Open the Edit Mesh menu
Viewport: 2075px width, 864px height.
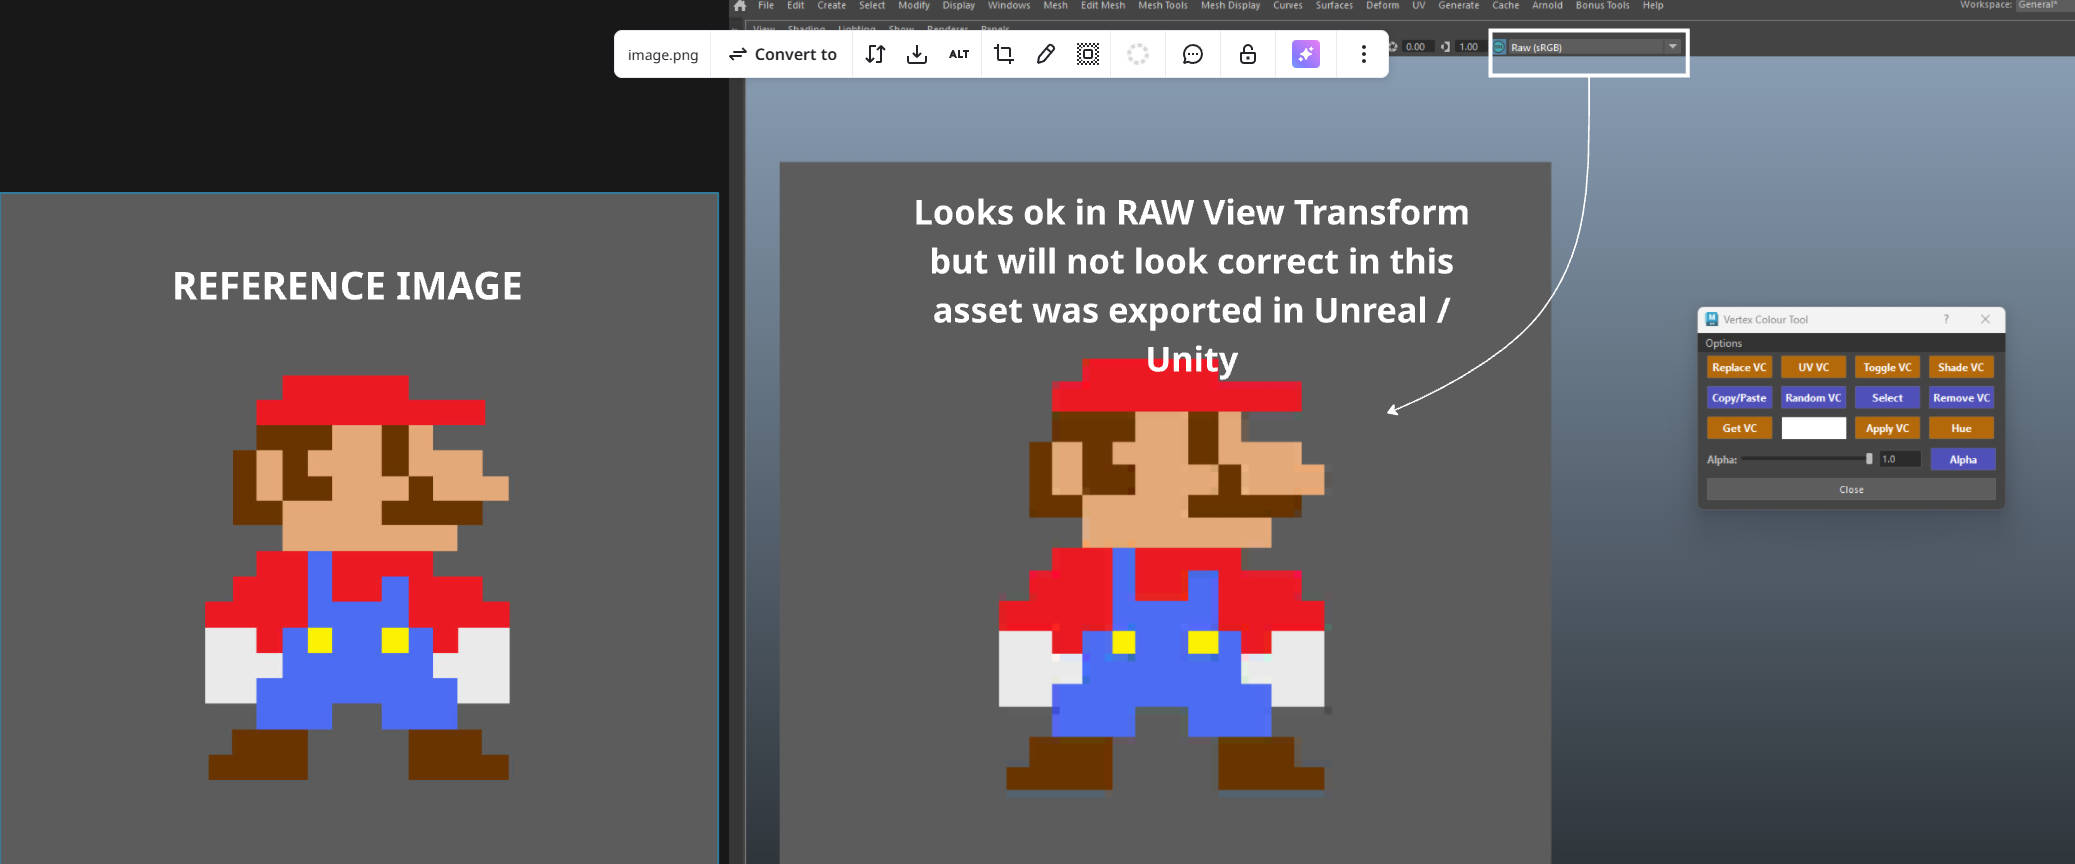point(1103,5)
